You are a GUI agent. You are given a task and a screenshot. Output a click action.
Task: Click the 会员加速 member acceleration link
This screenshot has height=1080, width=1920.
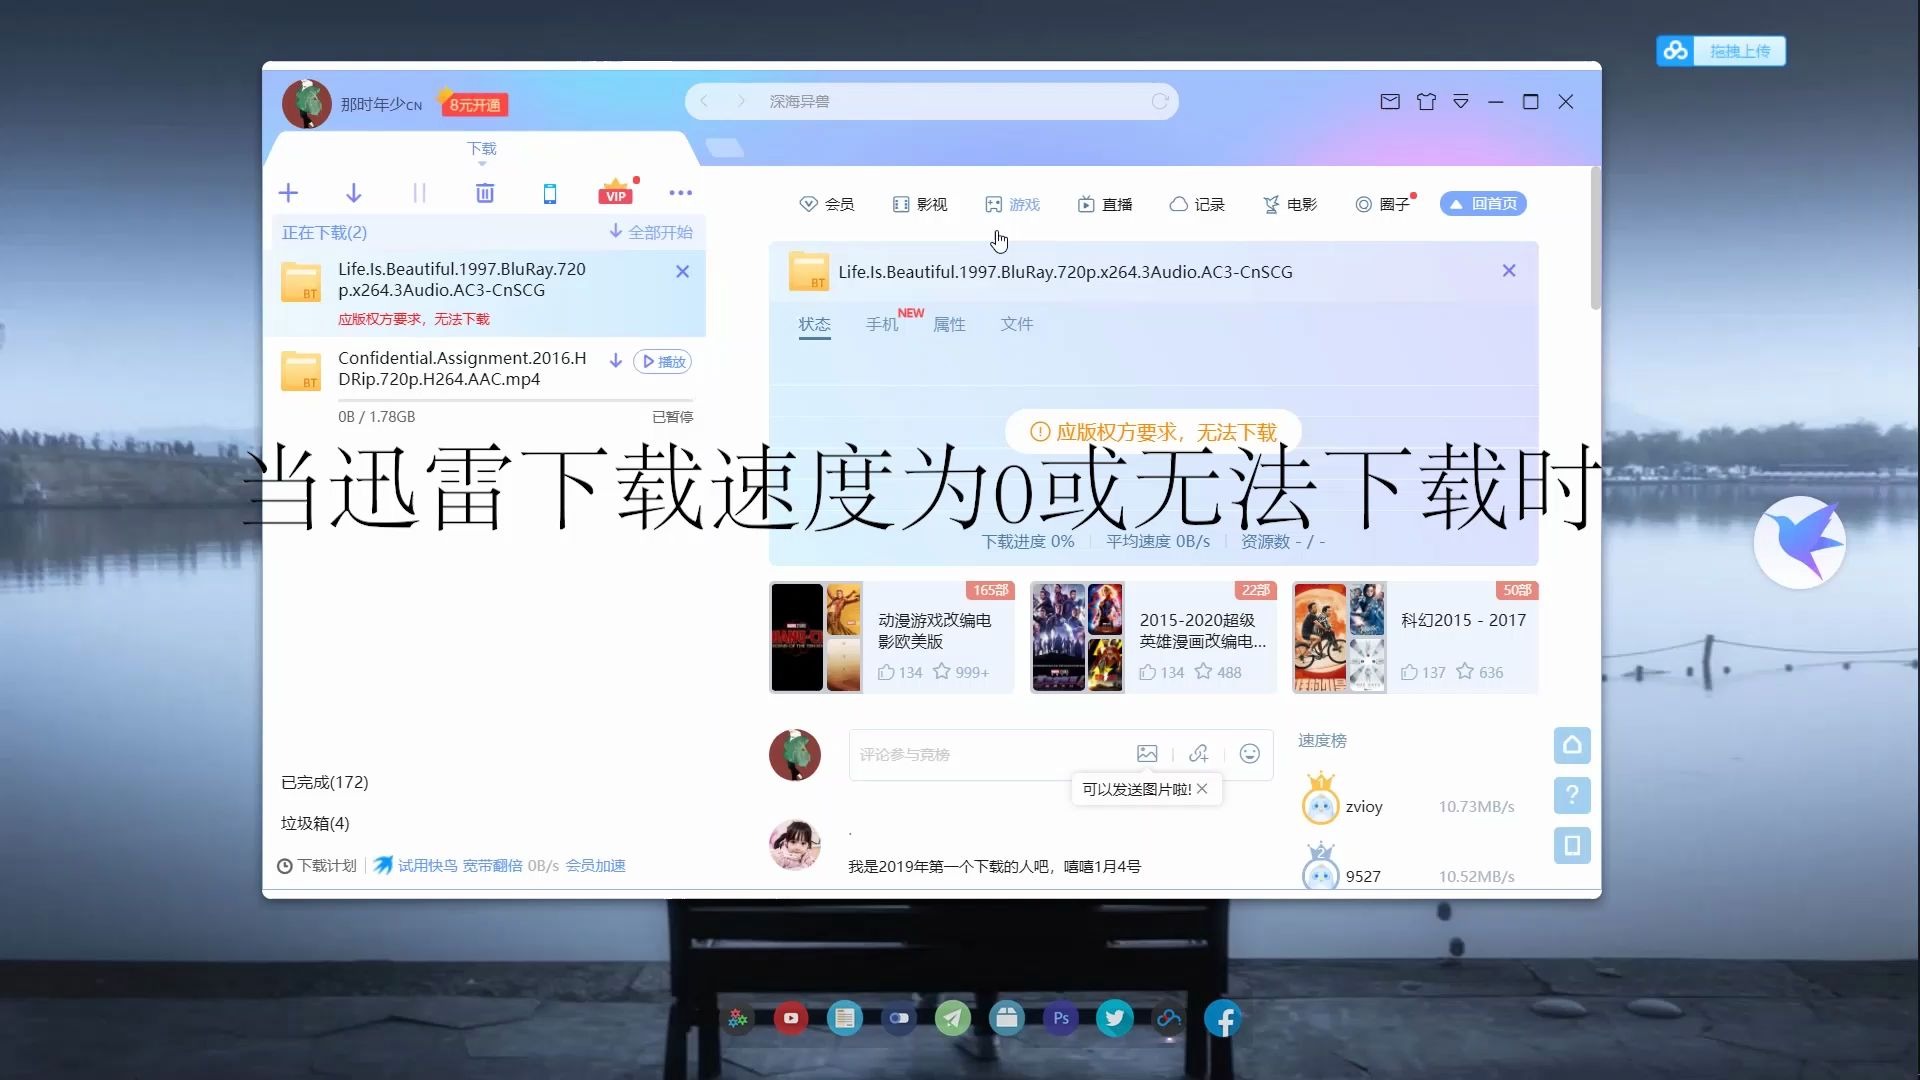click(596, 866)
